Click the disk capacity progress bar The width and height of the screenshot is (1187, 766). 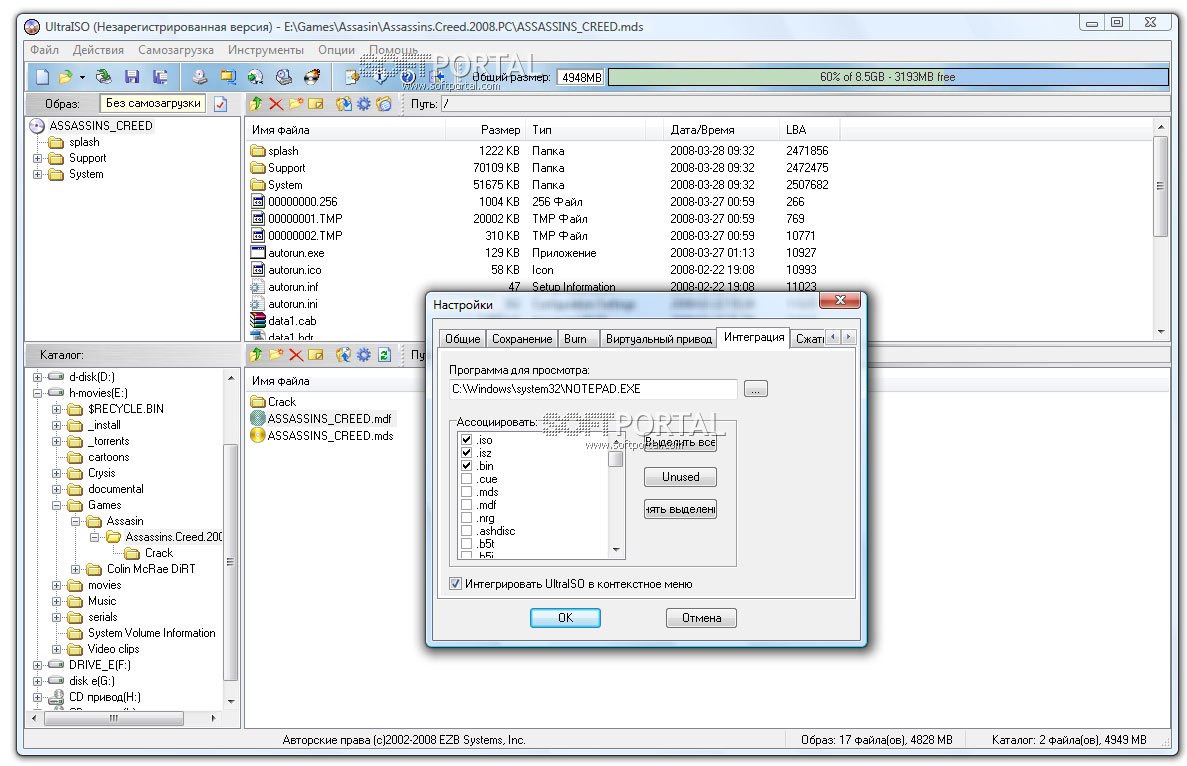click(x=888, y=77)
